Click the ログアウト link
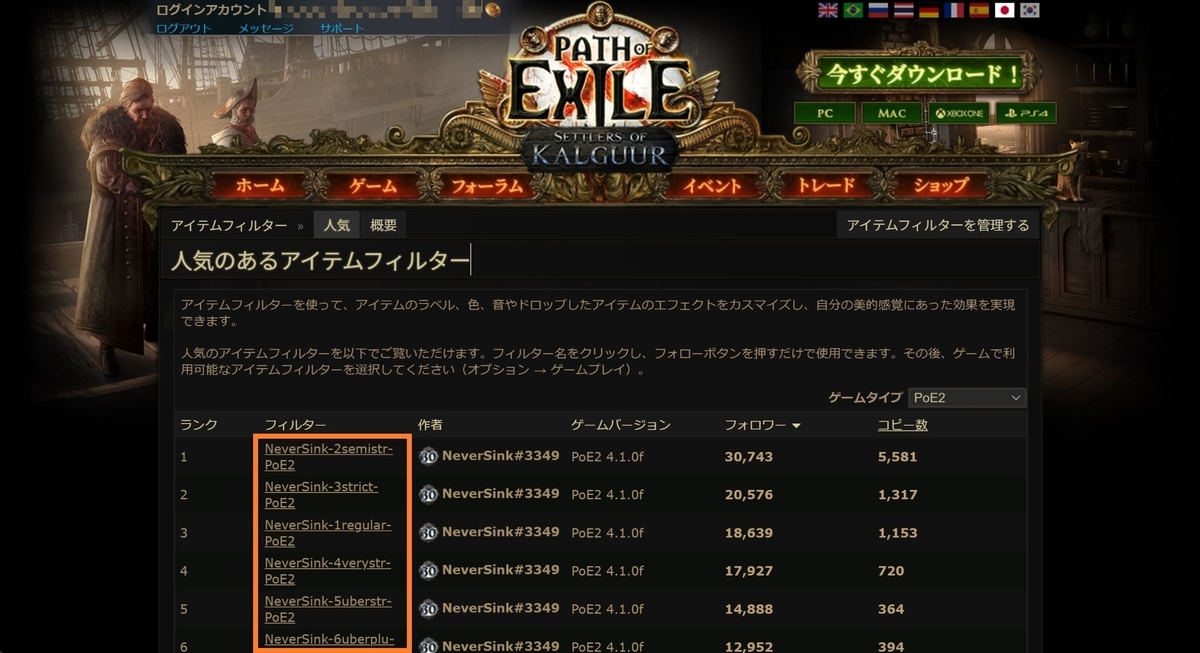1200x653 pixels. tap(184, 28)
